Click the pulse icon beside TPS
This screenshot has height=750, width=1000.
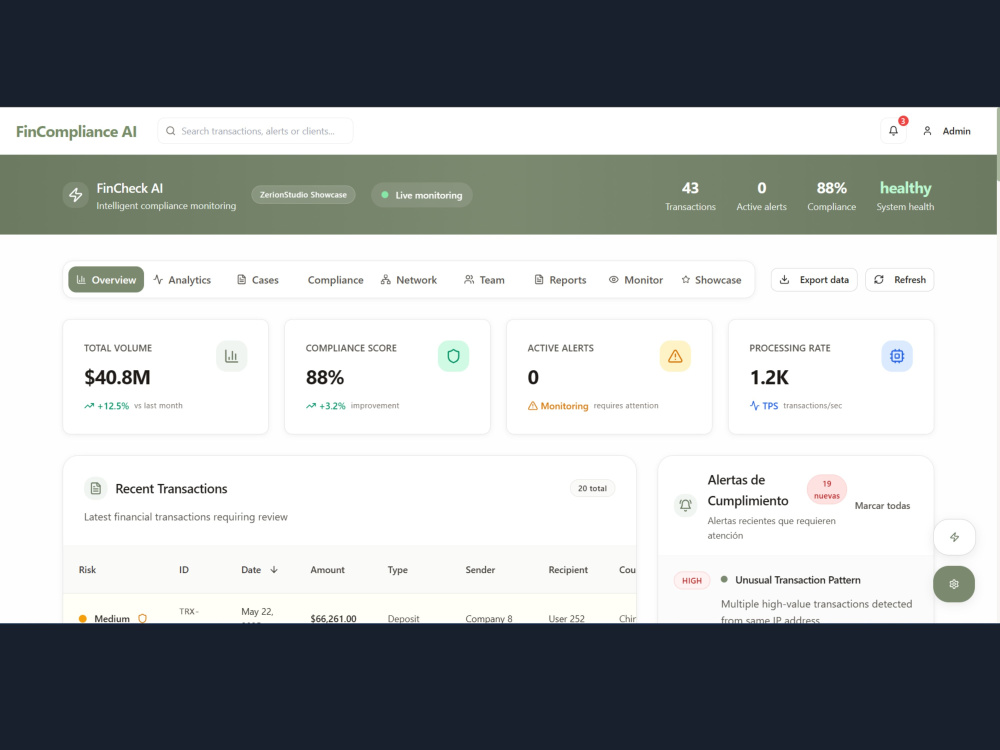tap(754, 406)
